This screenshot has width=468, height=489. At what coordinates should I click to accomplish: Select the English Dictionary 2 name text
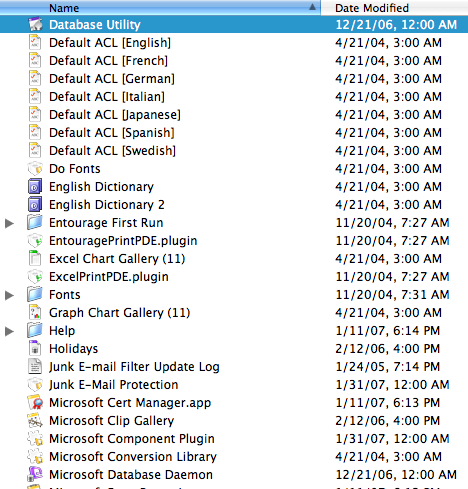(x=107, y=205)
